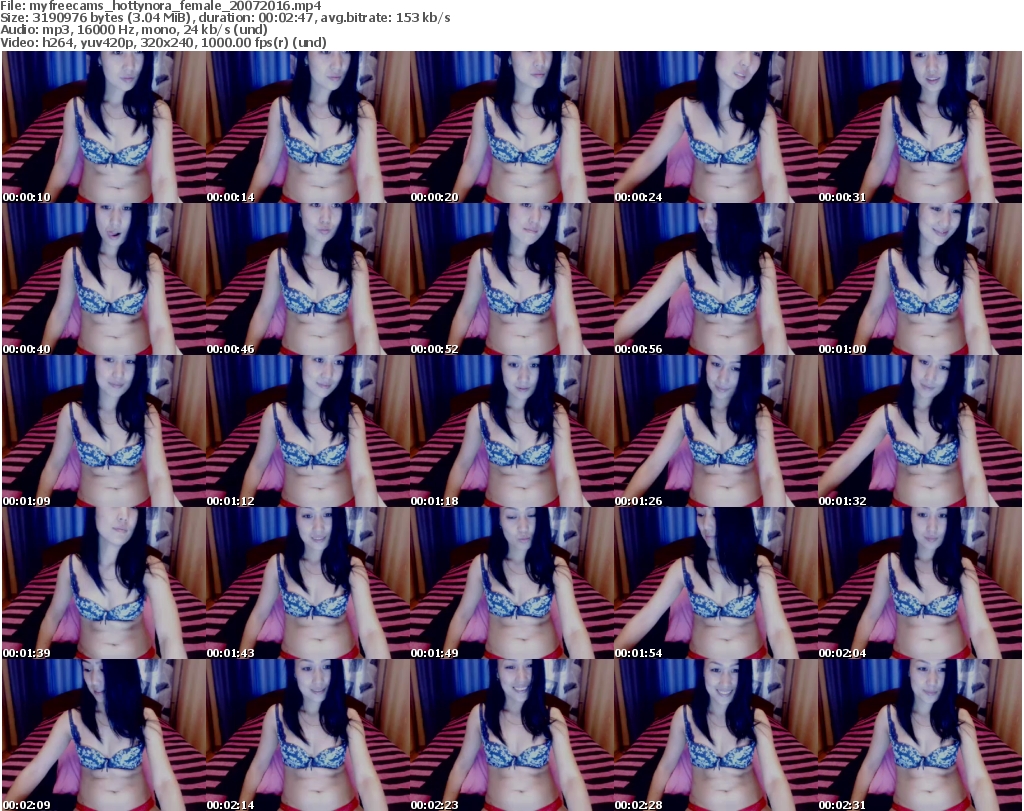Select the thumbnail frame stamped 00:01:12
Image resolution: width=1024 pixels, height=811 pixels.
[308, 431]
